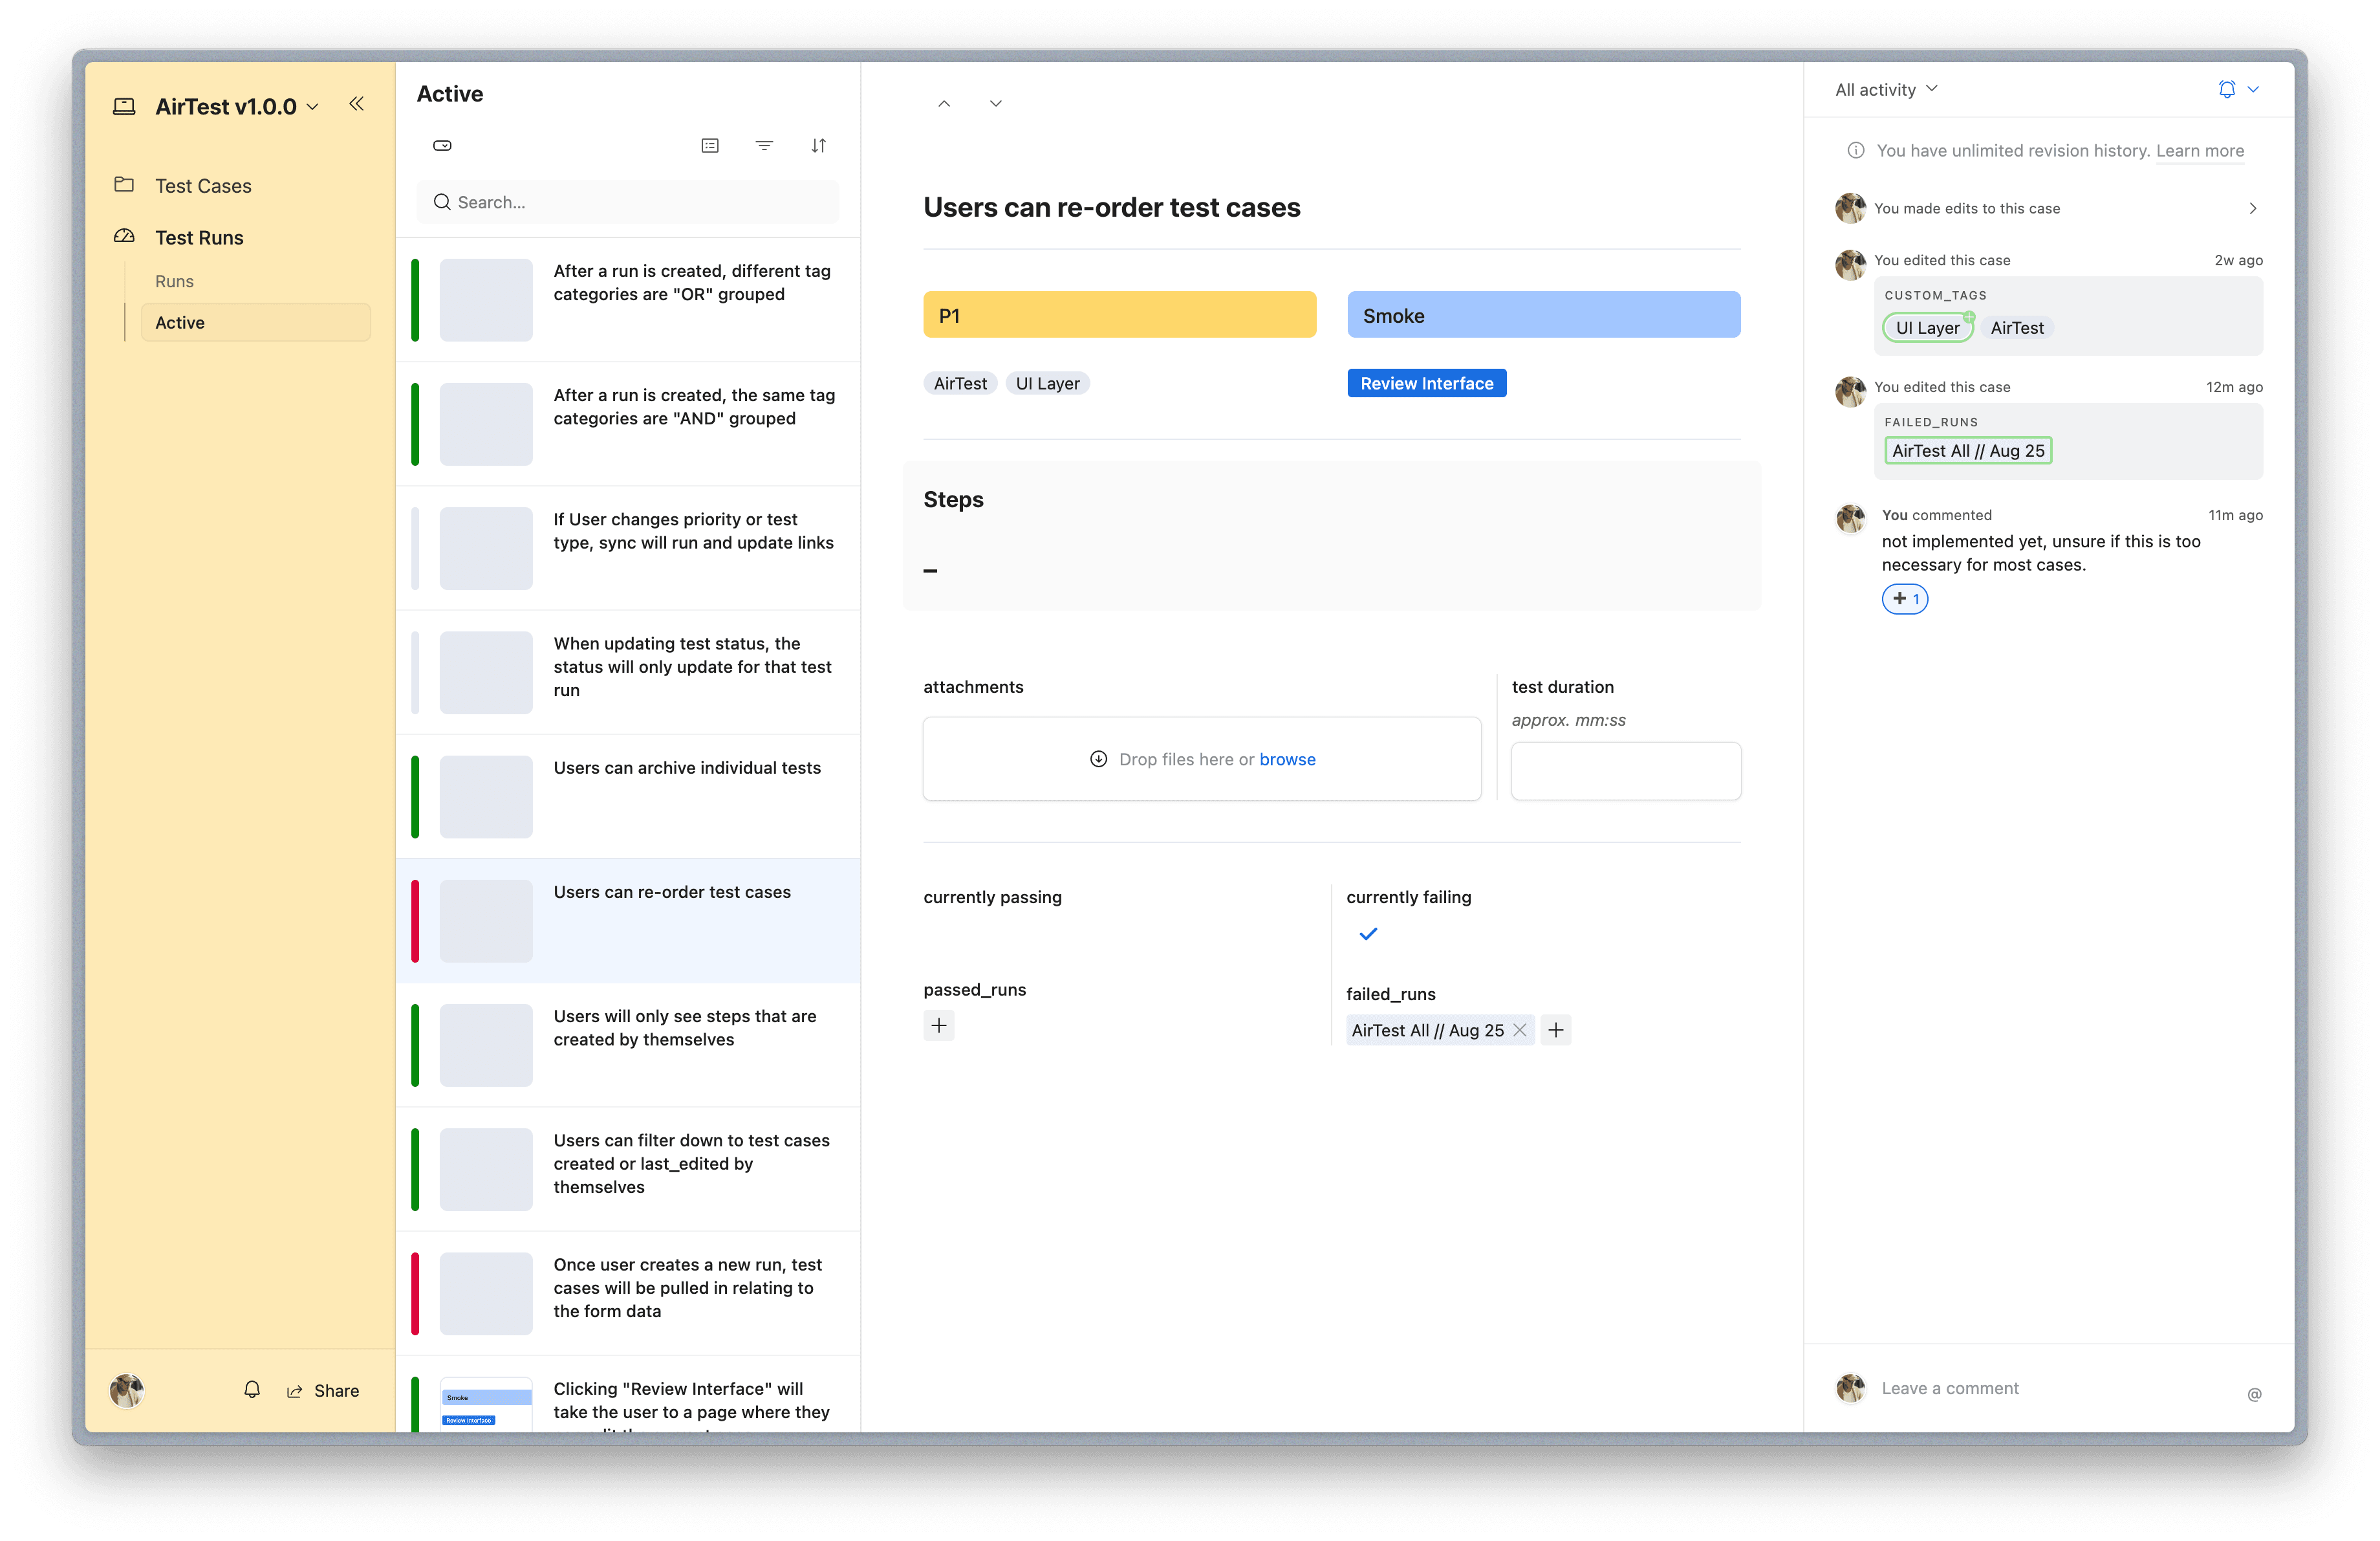2380x1541 pixels.
Task: Go to previous record with up arrow
Action: coord(944,104)
